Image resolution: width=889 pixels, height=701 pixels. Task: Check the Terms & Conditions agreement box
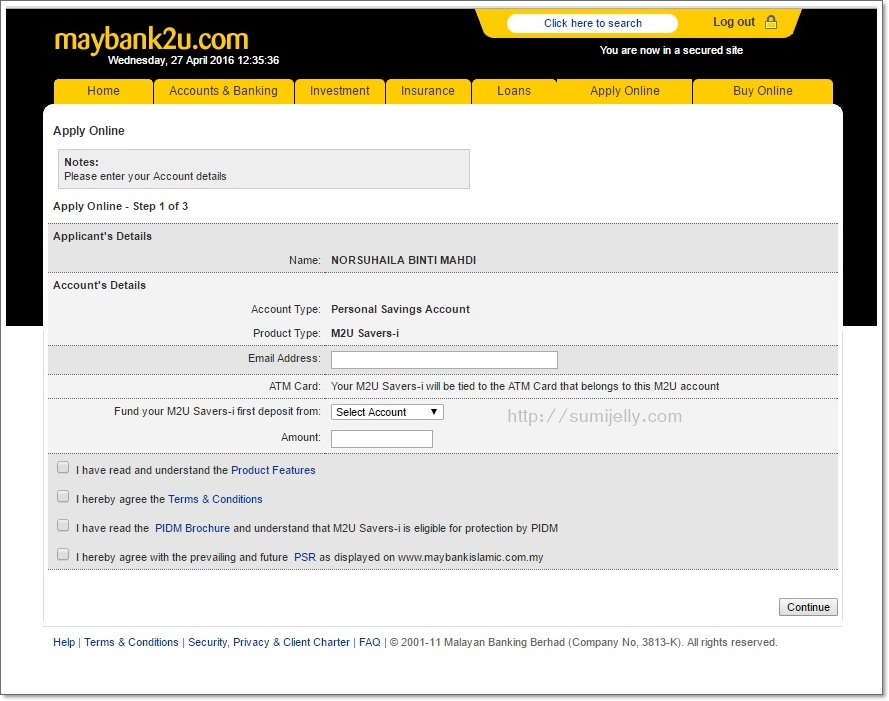pos(63,497)
